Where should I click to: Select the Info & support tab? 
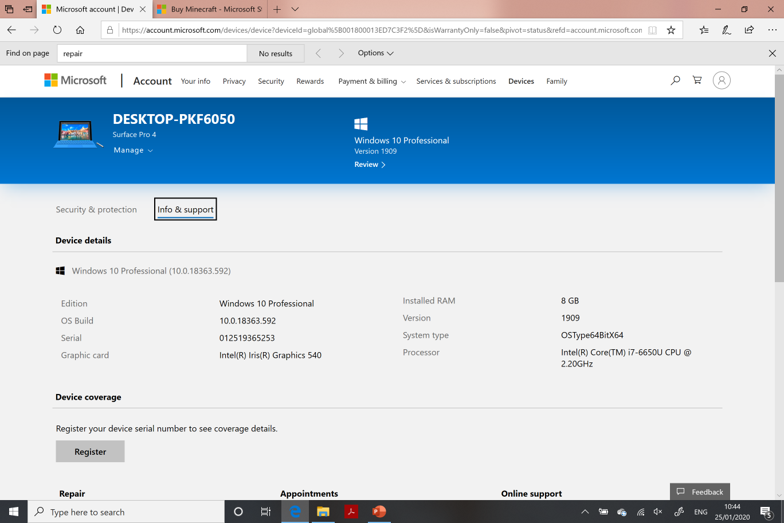pos(185,210)
